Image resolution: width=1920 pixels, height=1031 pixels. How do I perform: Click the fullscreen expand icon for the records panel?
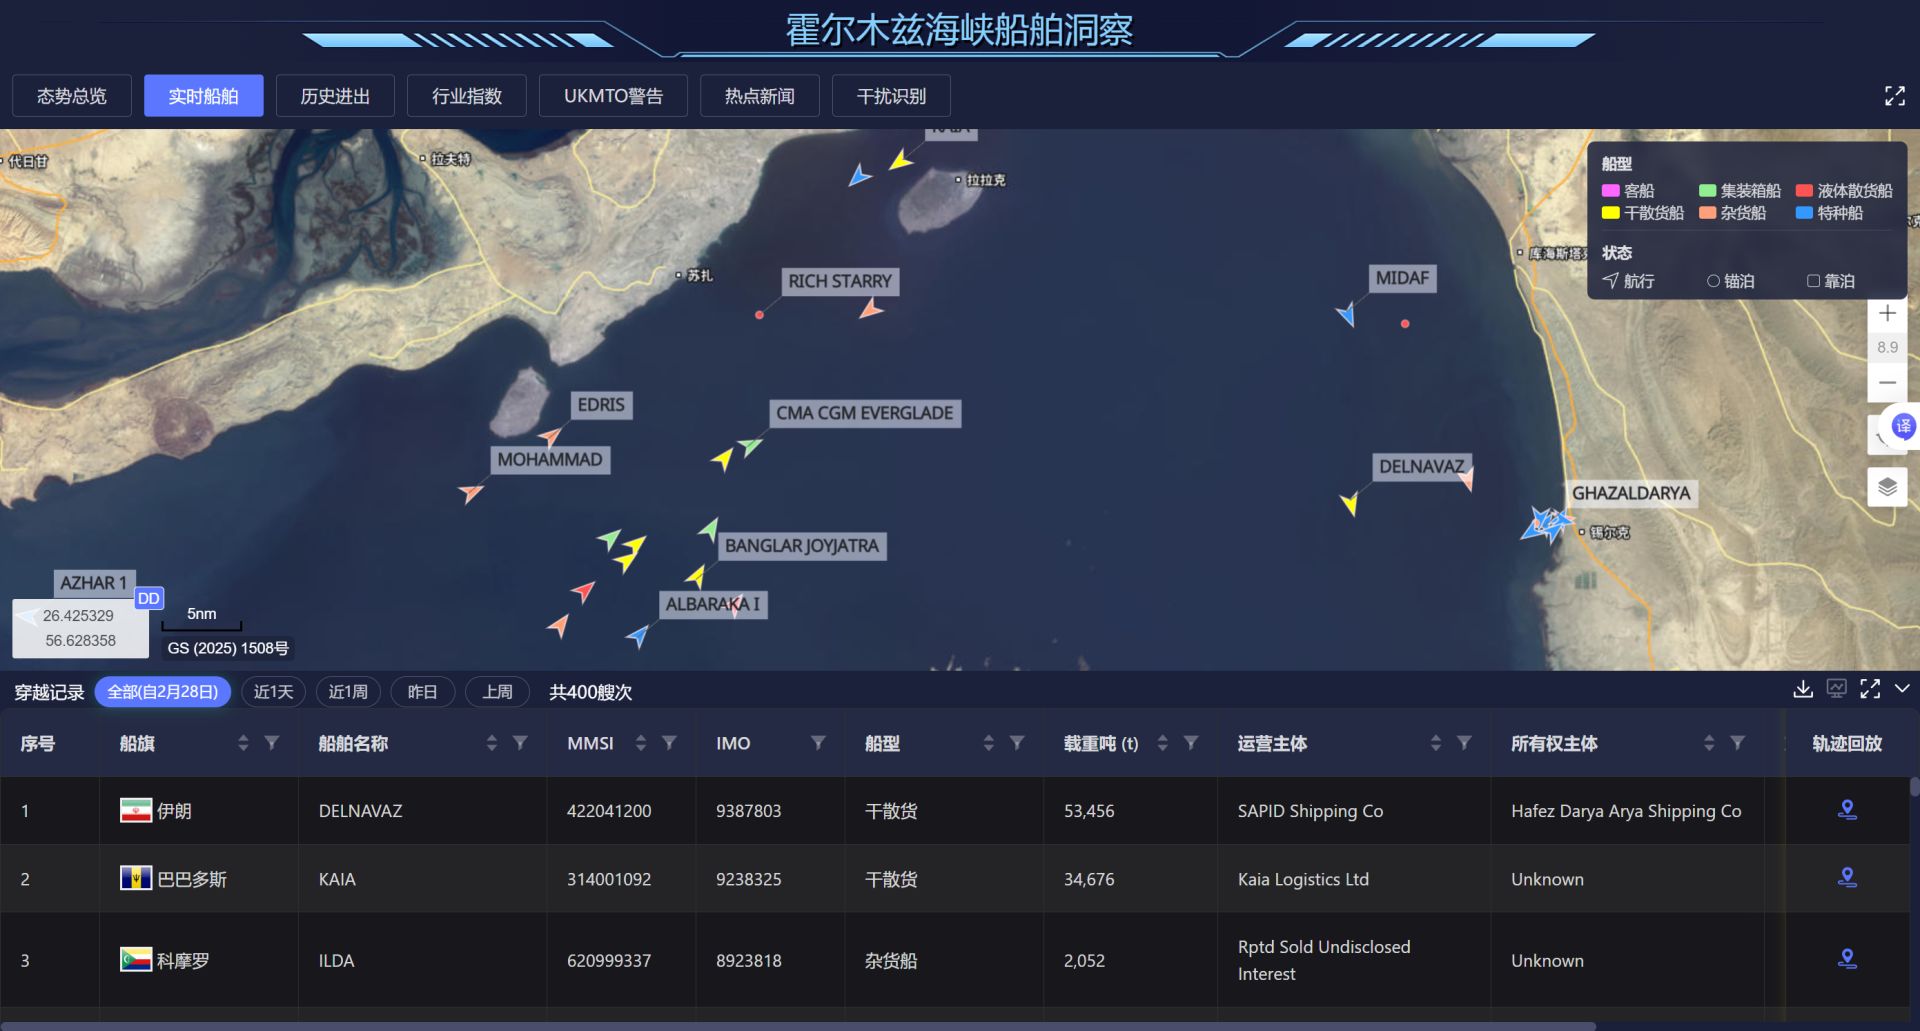(x=1870, y=690)
